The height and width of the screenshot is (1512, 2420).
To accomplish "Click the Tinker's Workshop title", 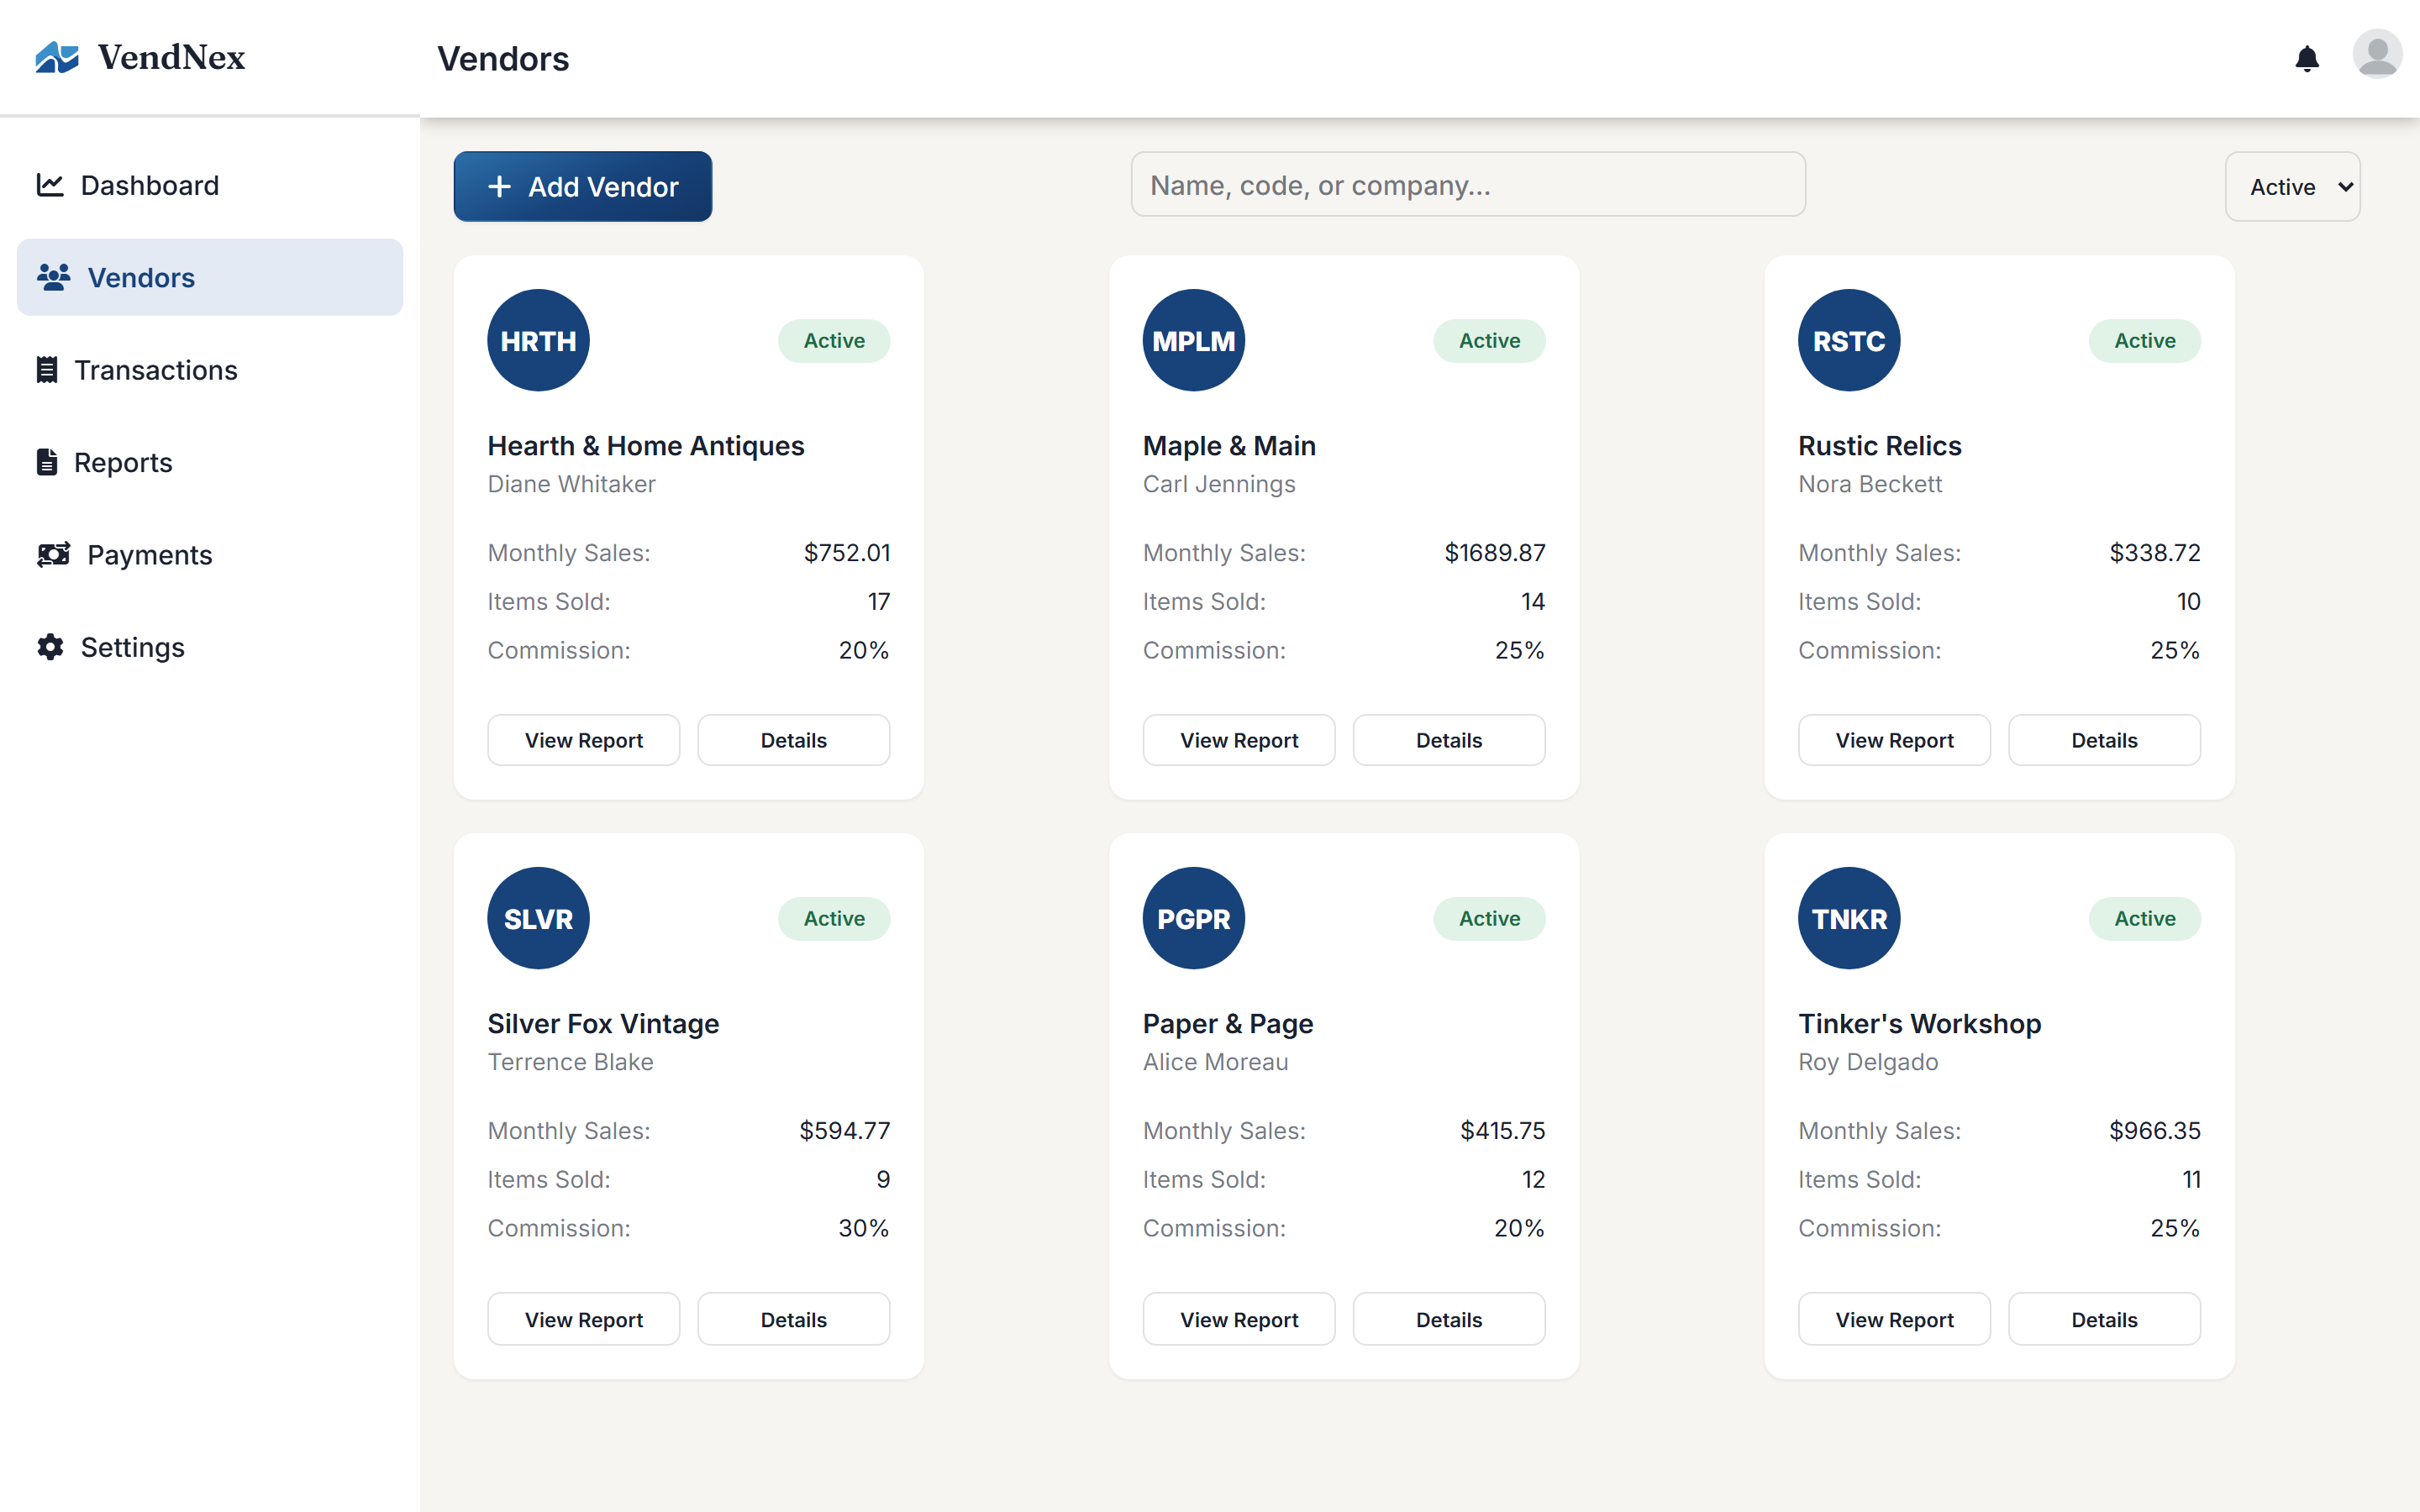I will [x=1920, y=1023].
